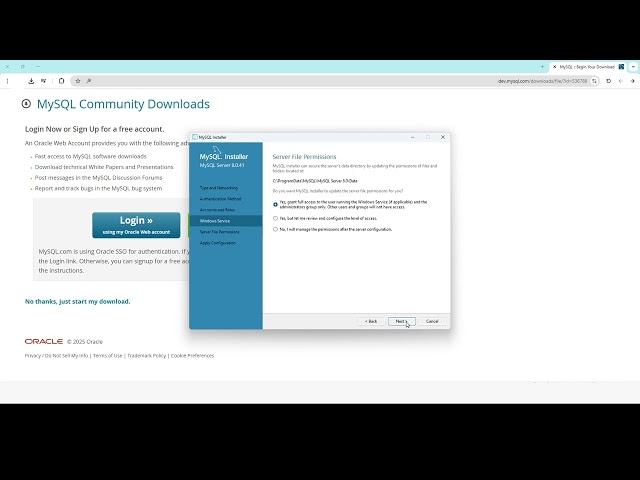Minimize the MySQL Installer window
Image resolution: width=640 pixels, height=480 pixels.
click(413, 137)
